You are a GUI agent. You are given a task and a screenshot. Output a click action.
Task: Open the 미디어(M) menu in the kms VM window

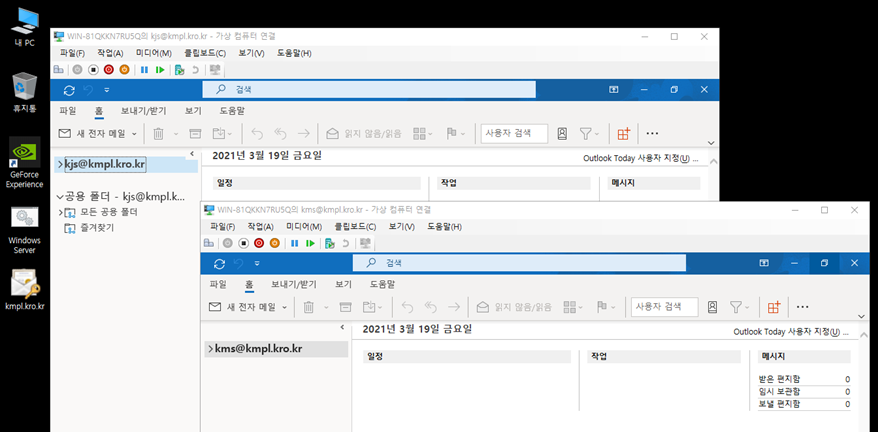click(x=304, y=226)
